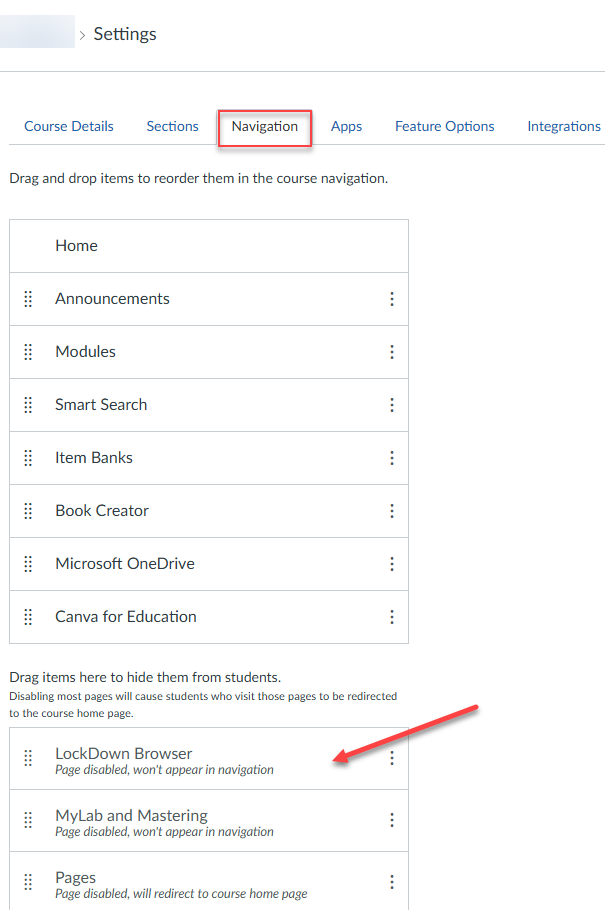Open options menu for Announcements
Screen dimensions: 605x910
pos(392,299)
